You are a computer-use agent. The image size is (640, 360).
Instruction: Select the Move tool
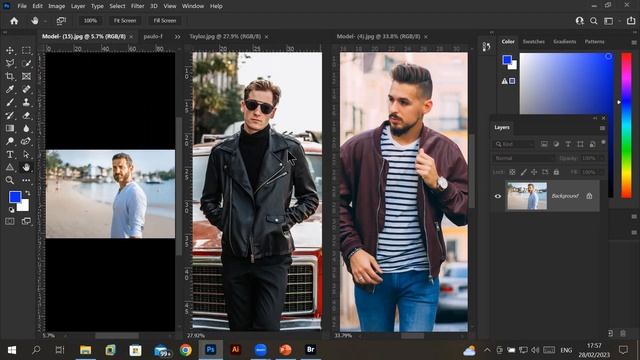(10, 50)
